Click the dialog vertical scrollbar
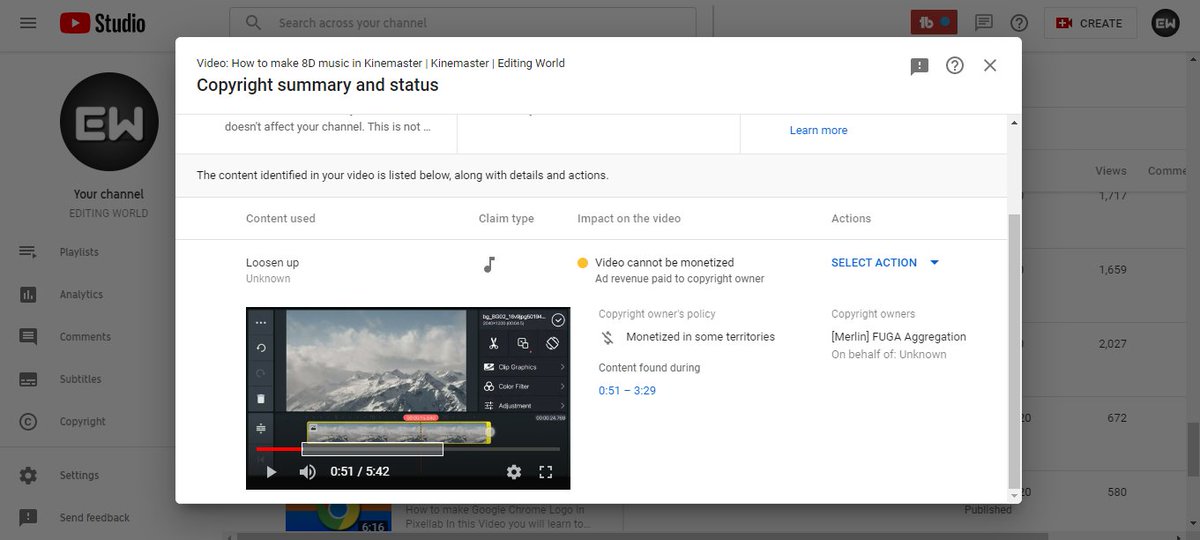The image size is (1200, 540). pyautogui.click(x=1015, y=351)
